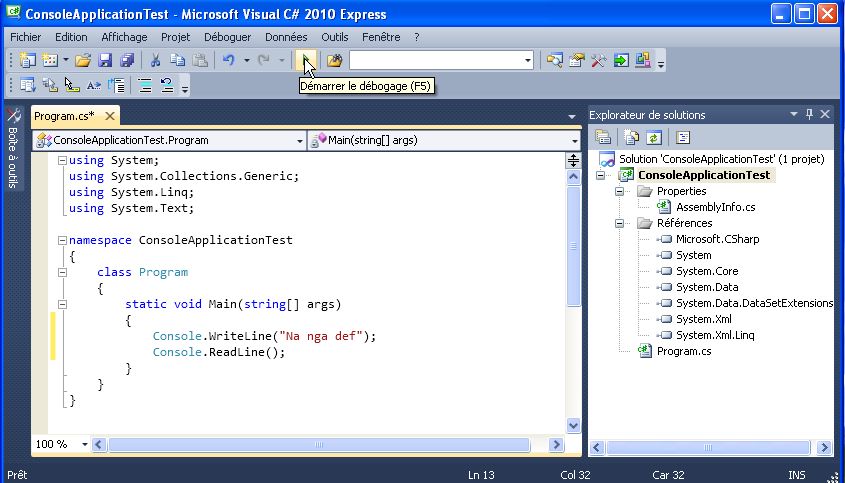Screen dimensions: 845x483
Task: Click View Code icon in Solution Explorer
Action: click(x=683, y=137)
